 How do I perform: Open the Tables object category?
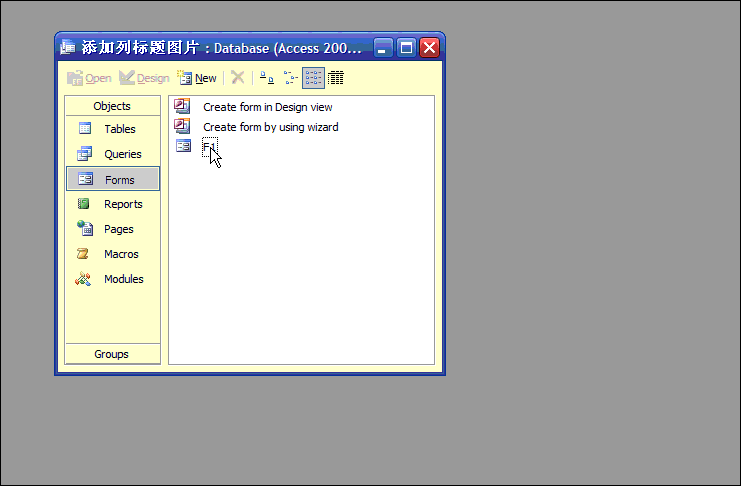click(112, 129)
